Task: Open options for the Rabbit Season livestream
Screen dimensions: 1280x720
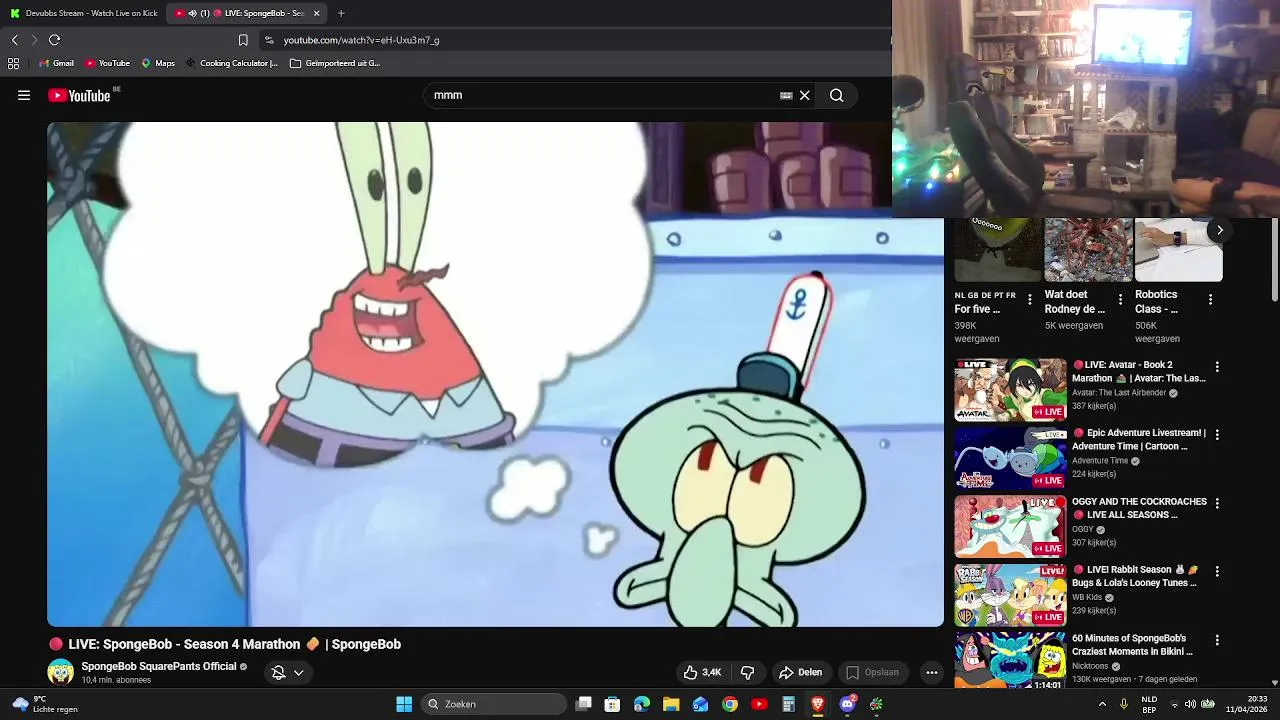Action: (1217, 572)
